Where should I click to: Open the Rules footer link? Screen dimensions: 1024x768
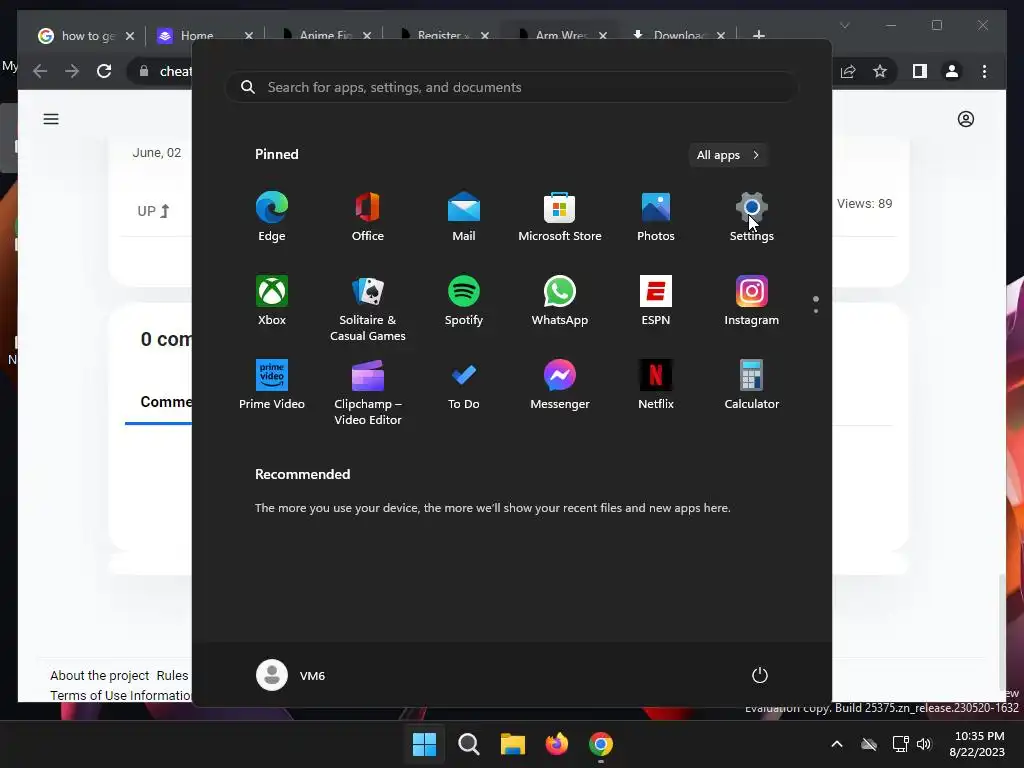[x=172, y=675]
